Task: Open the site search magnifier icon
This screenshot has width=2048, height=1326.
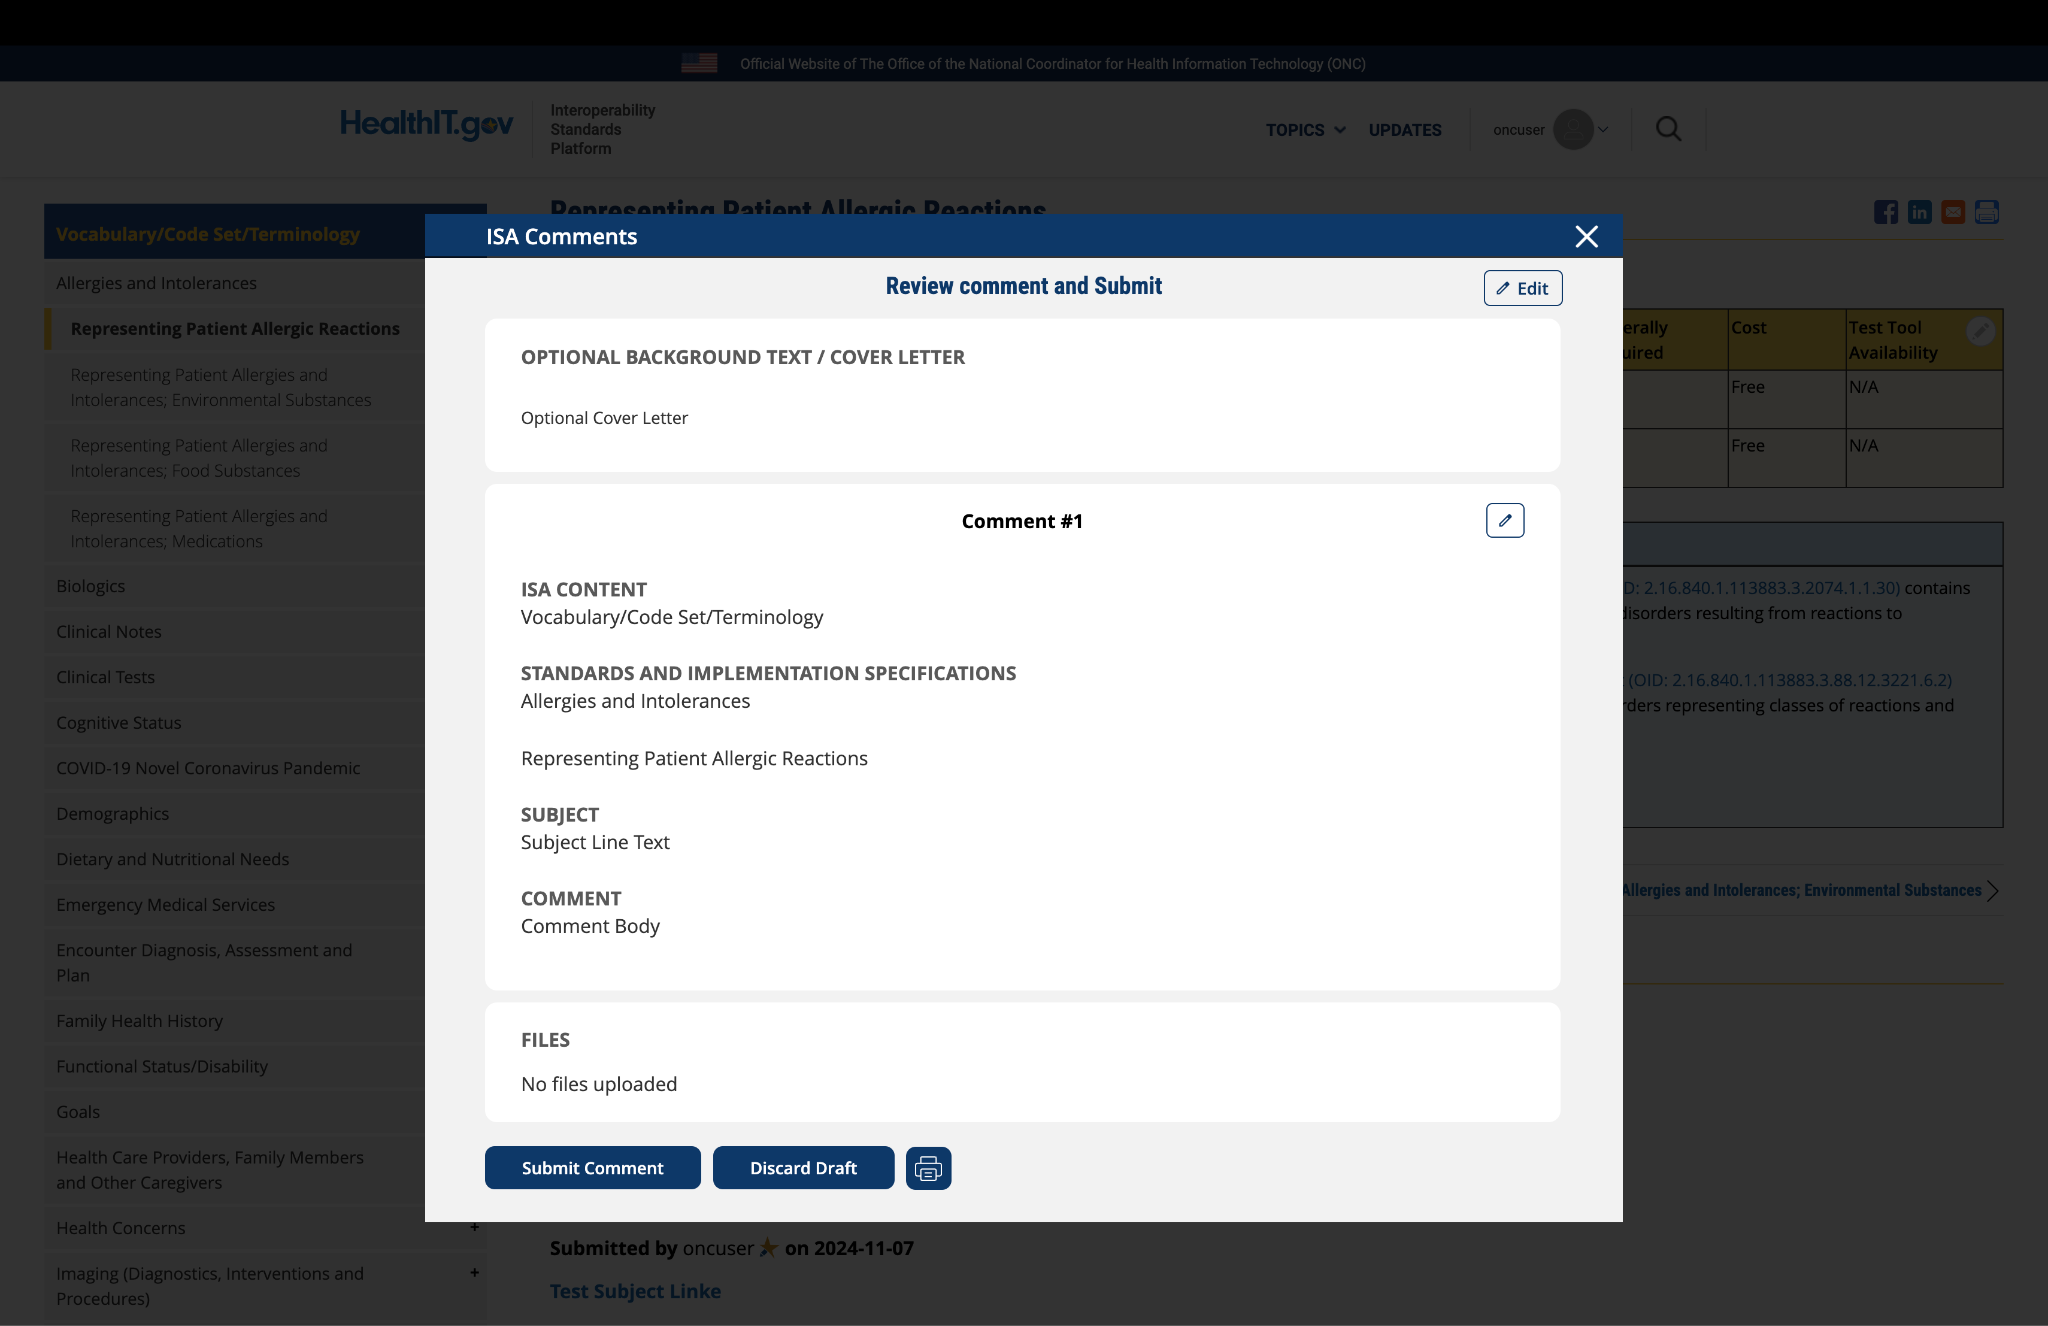Action: 1668,129
